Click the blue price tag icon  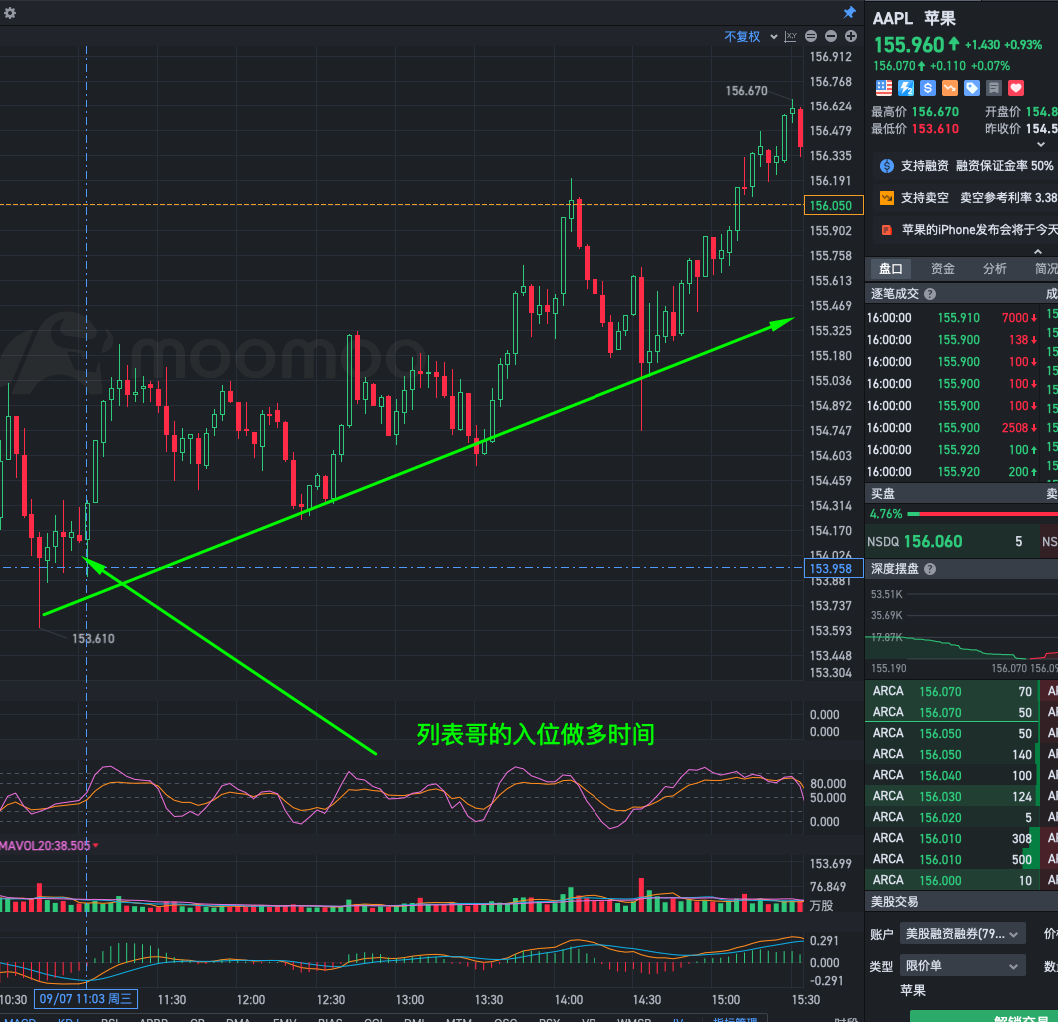click(x=972, y=88)
